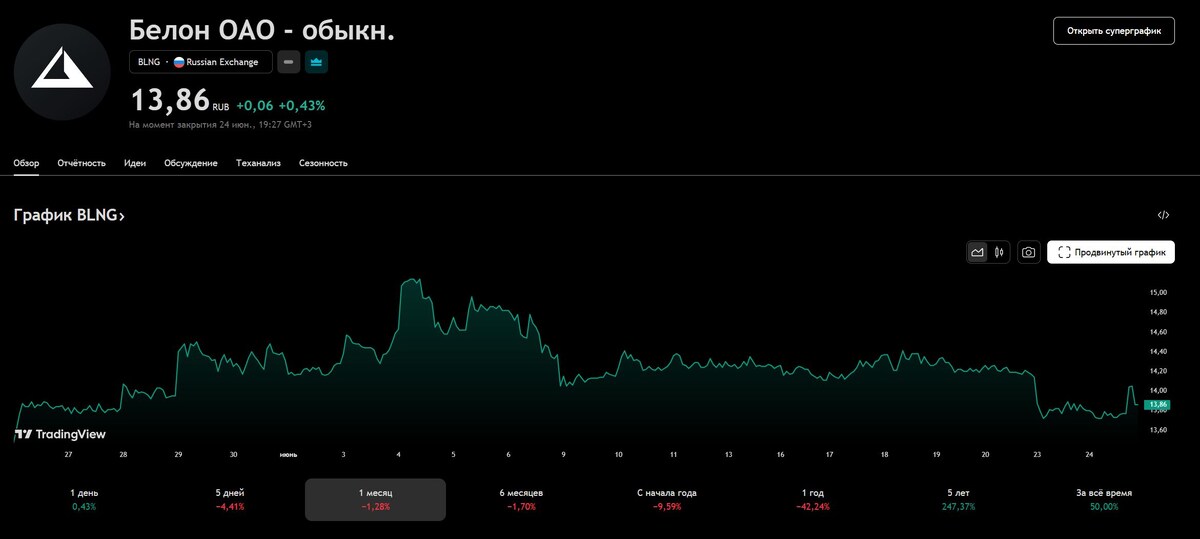Screen dimensions: 1200x539
Task: Click the 13,86 price value
Action: [170, 100]
